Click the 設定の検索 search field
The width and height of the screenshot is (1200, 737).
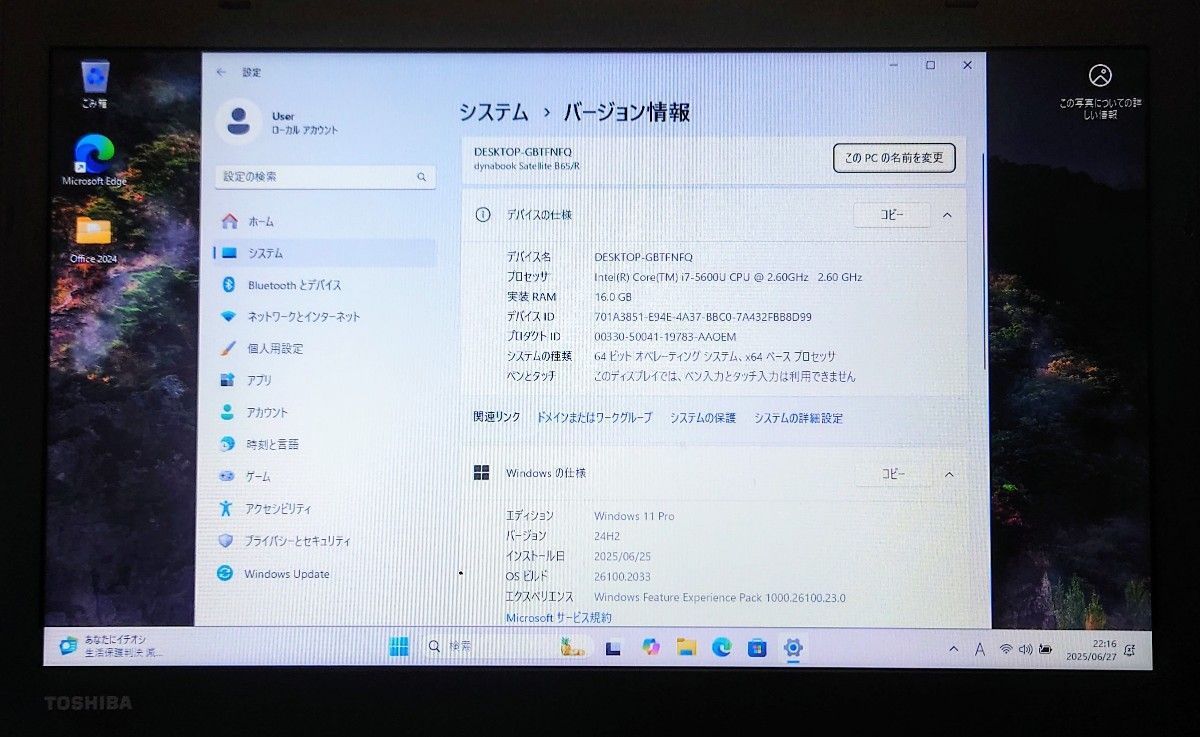[x=325, y=177]
